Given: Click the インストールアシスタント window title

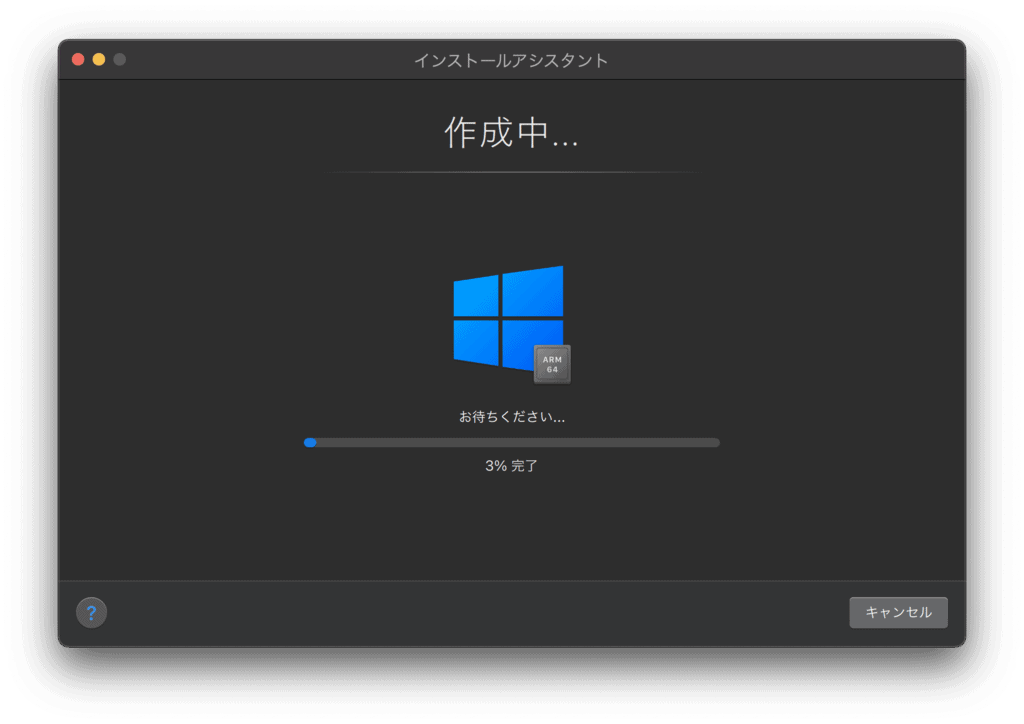Looking at the screenshot, I should point(511,60).
